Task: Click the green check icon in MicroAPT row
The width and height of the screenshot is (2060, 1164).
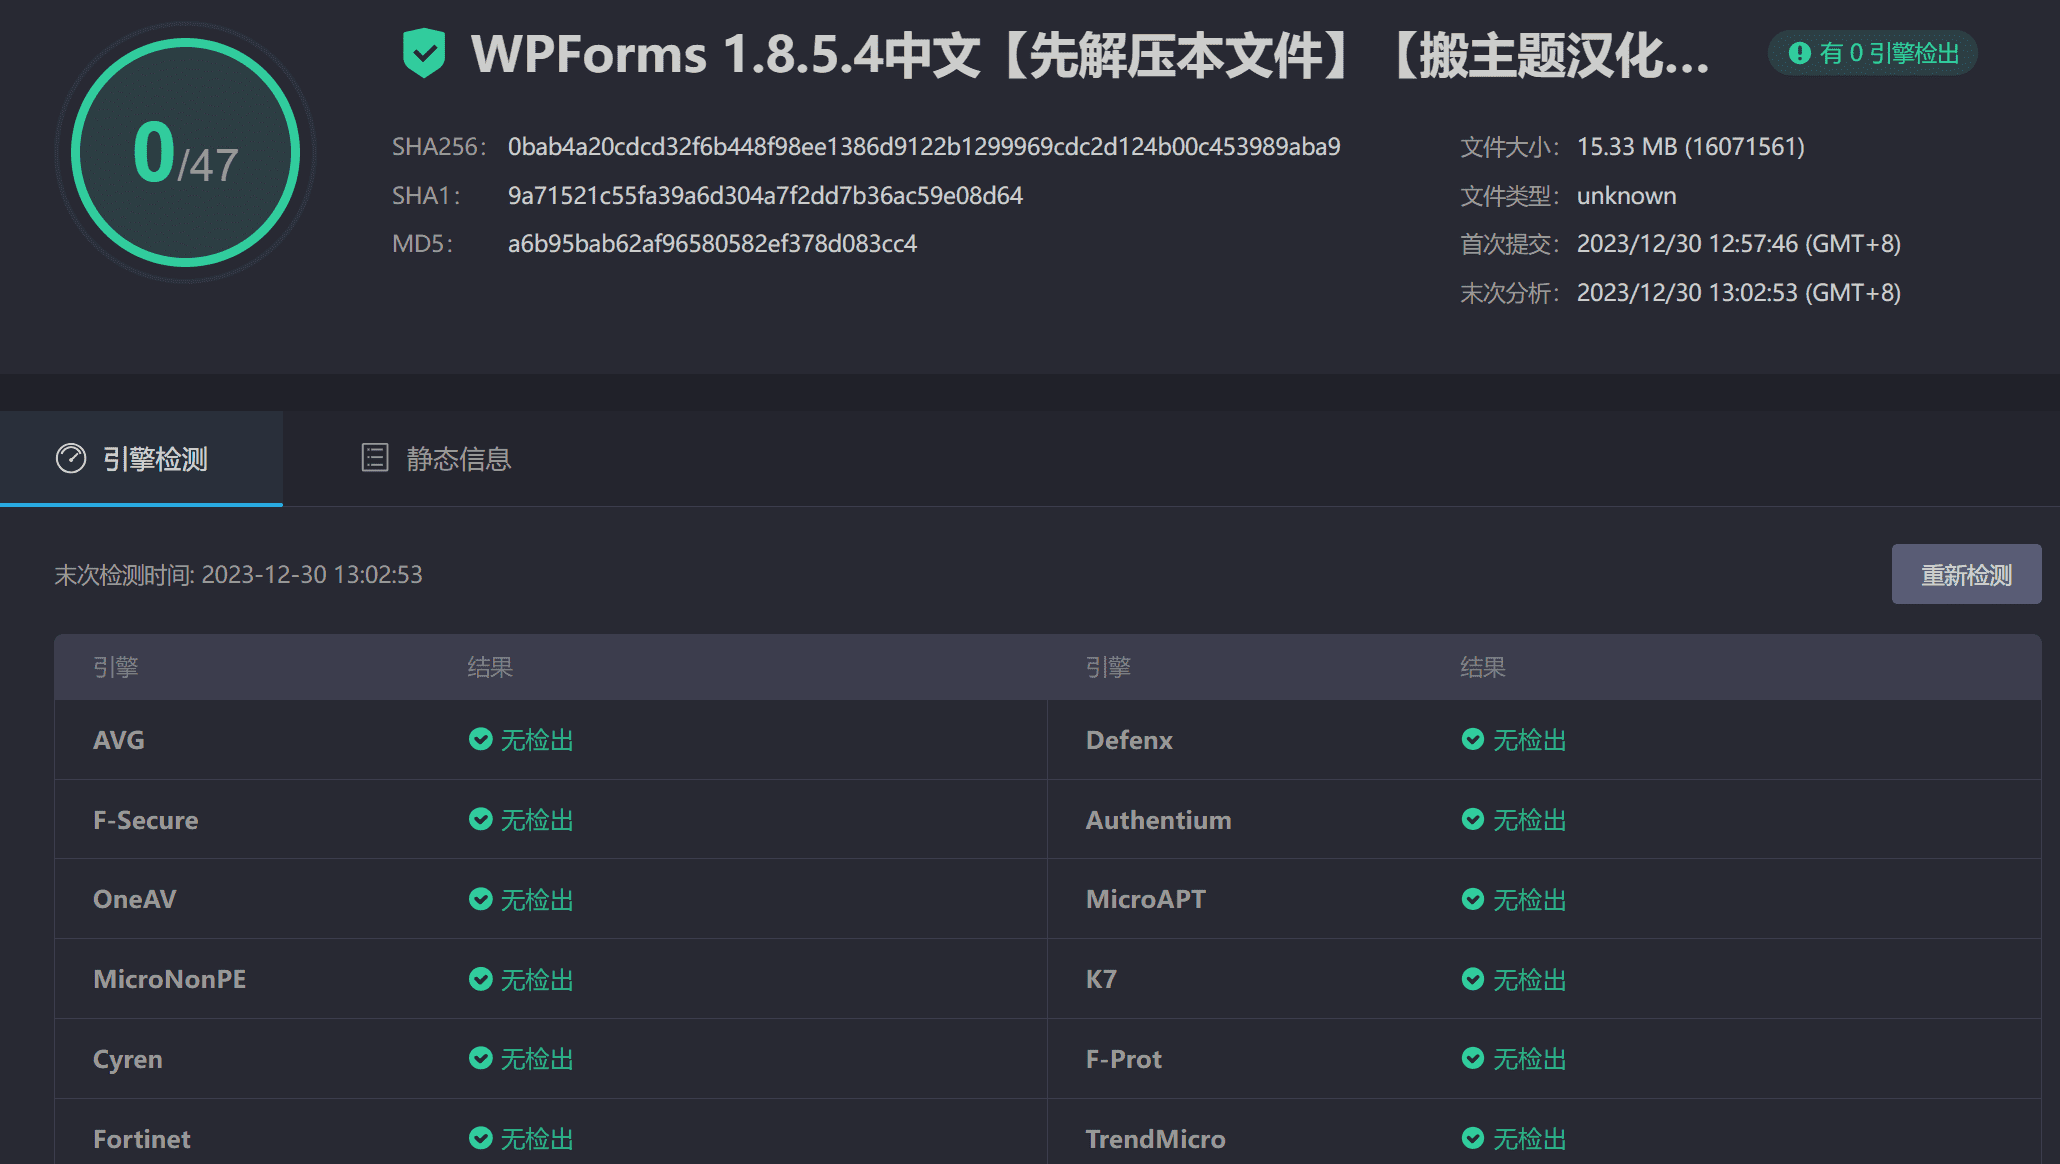Action: 1473,899
